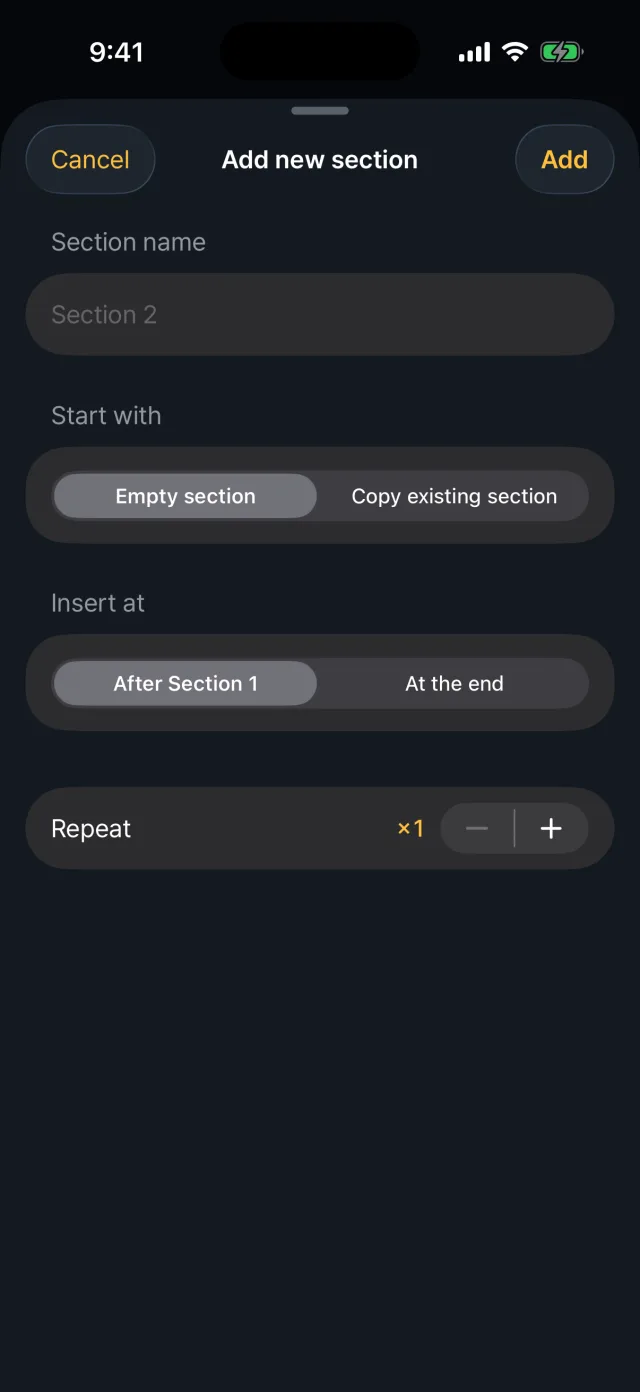
Task: Select the Empty section option
Action: 185,496
